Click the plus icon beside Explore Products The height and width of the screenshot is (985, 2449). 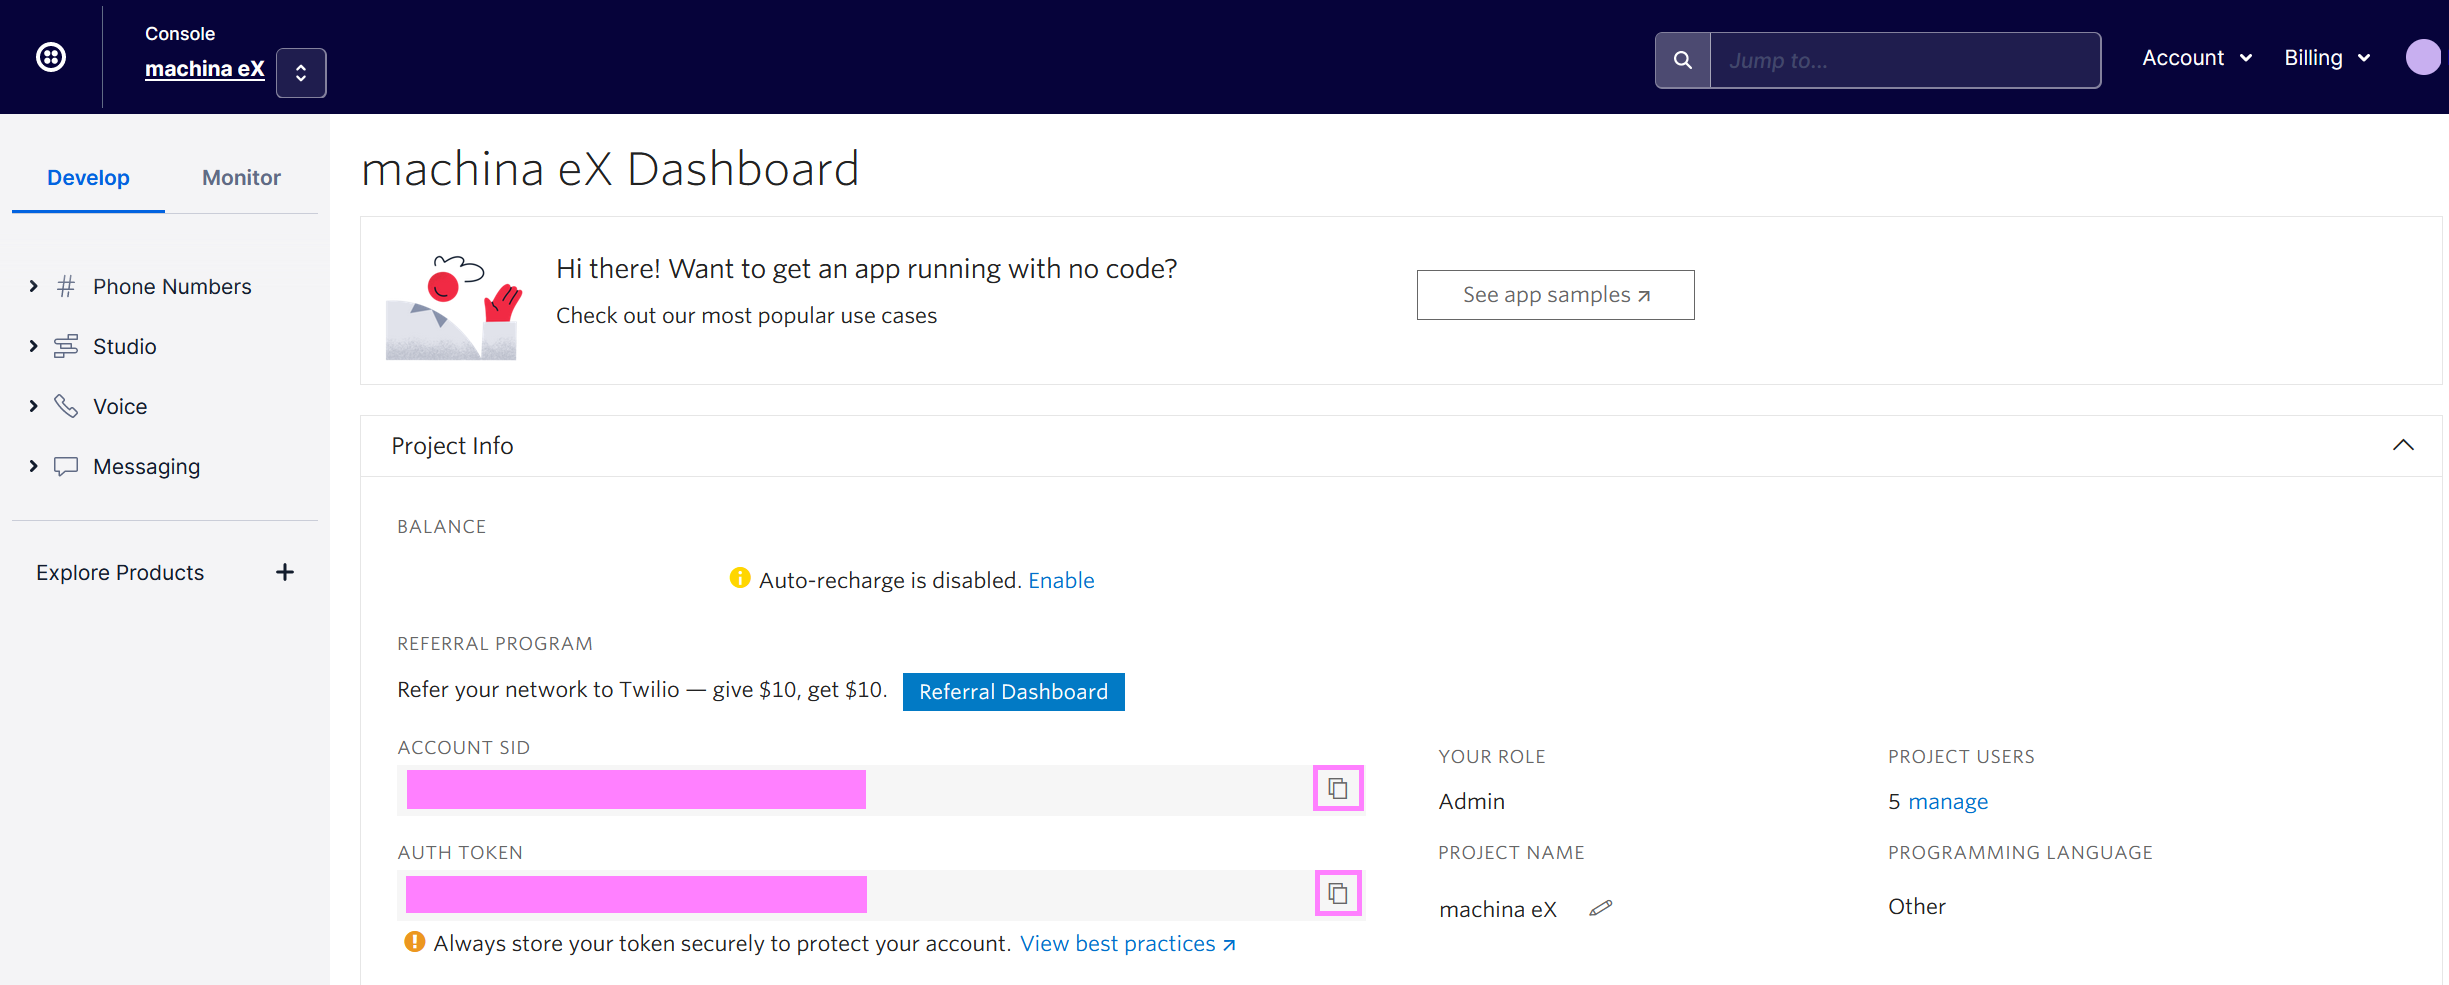(x=285, y=572)
